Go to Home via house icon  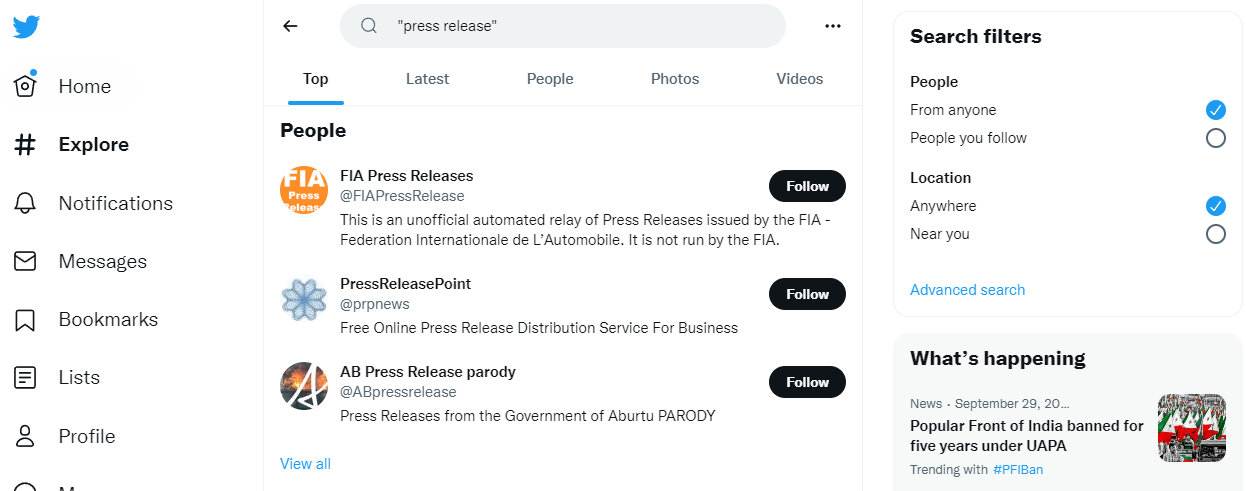coord(25,86)
